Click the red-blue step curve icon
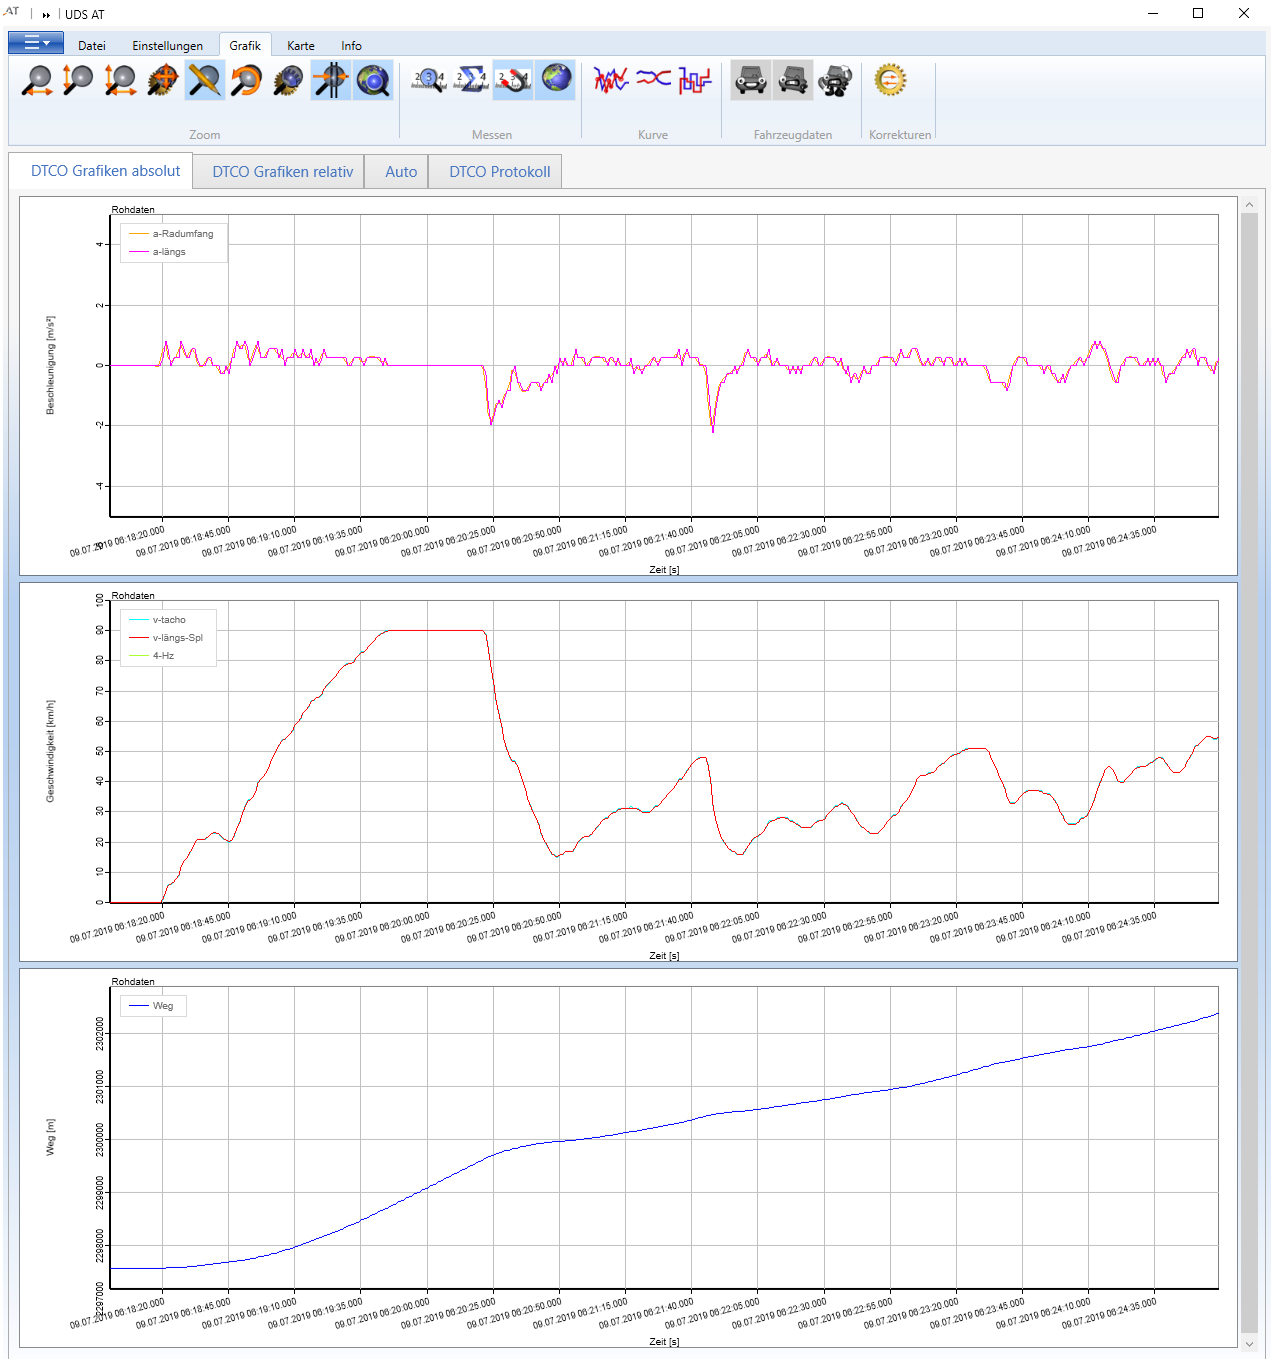 pyautogui.click(x=694, y=80)
